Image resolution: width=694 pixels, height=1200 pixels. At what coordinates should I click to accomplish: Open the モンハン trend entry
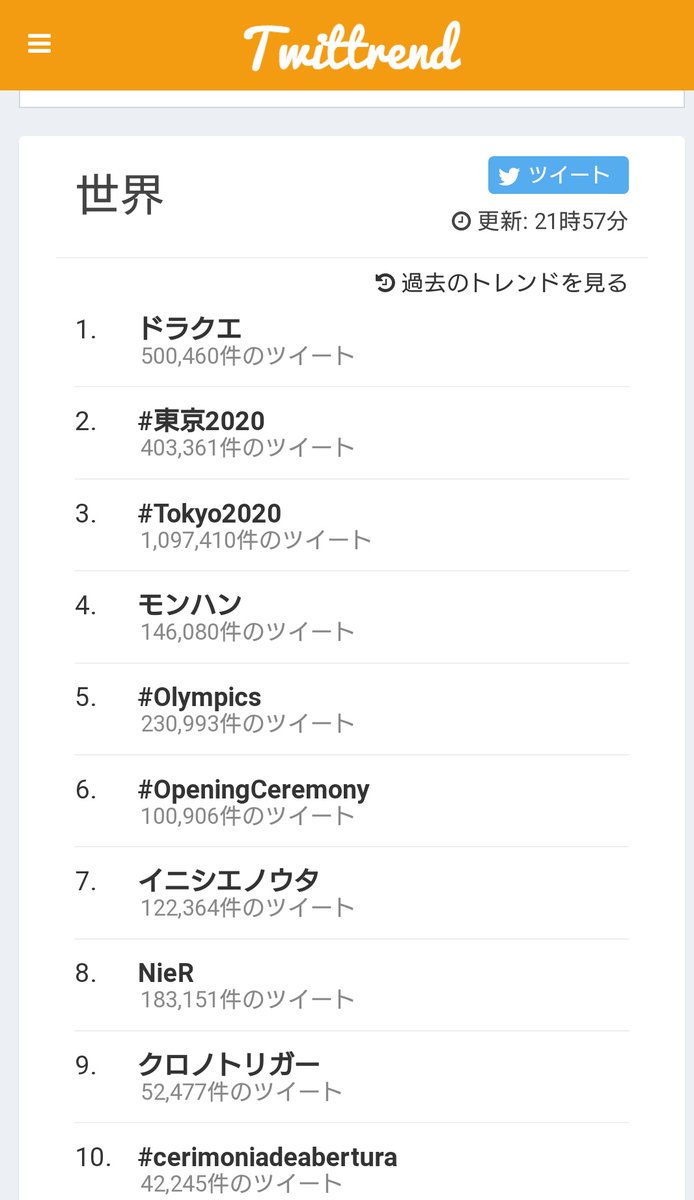190,604
